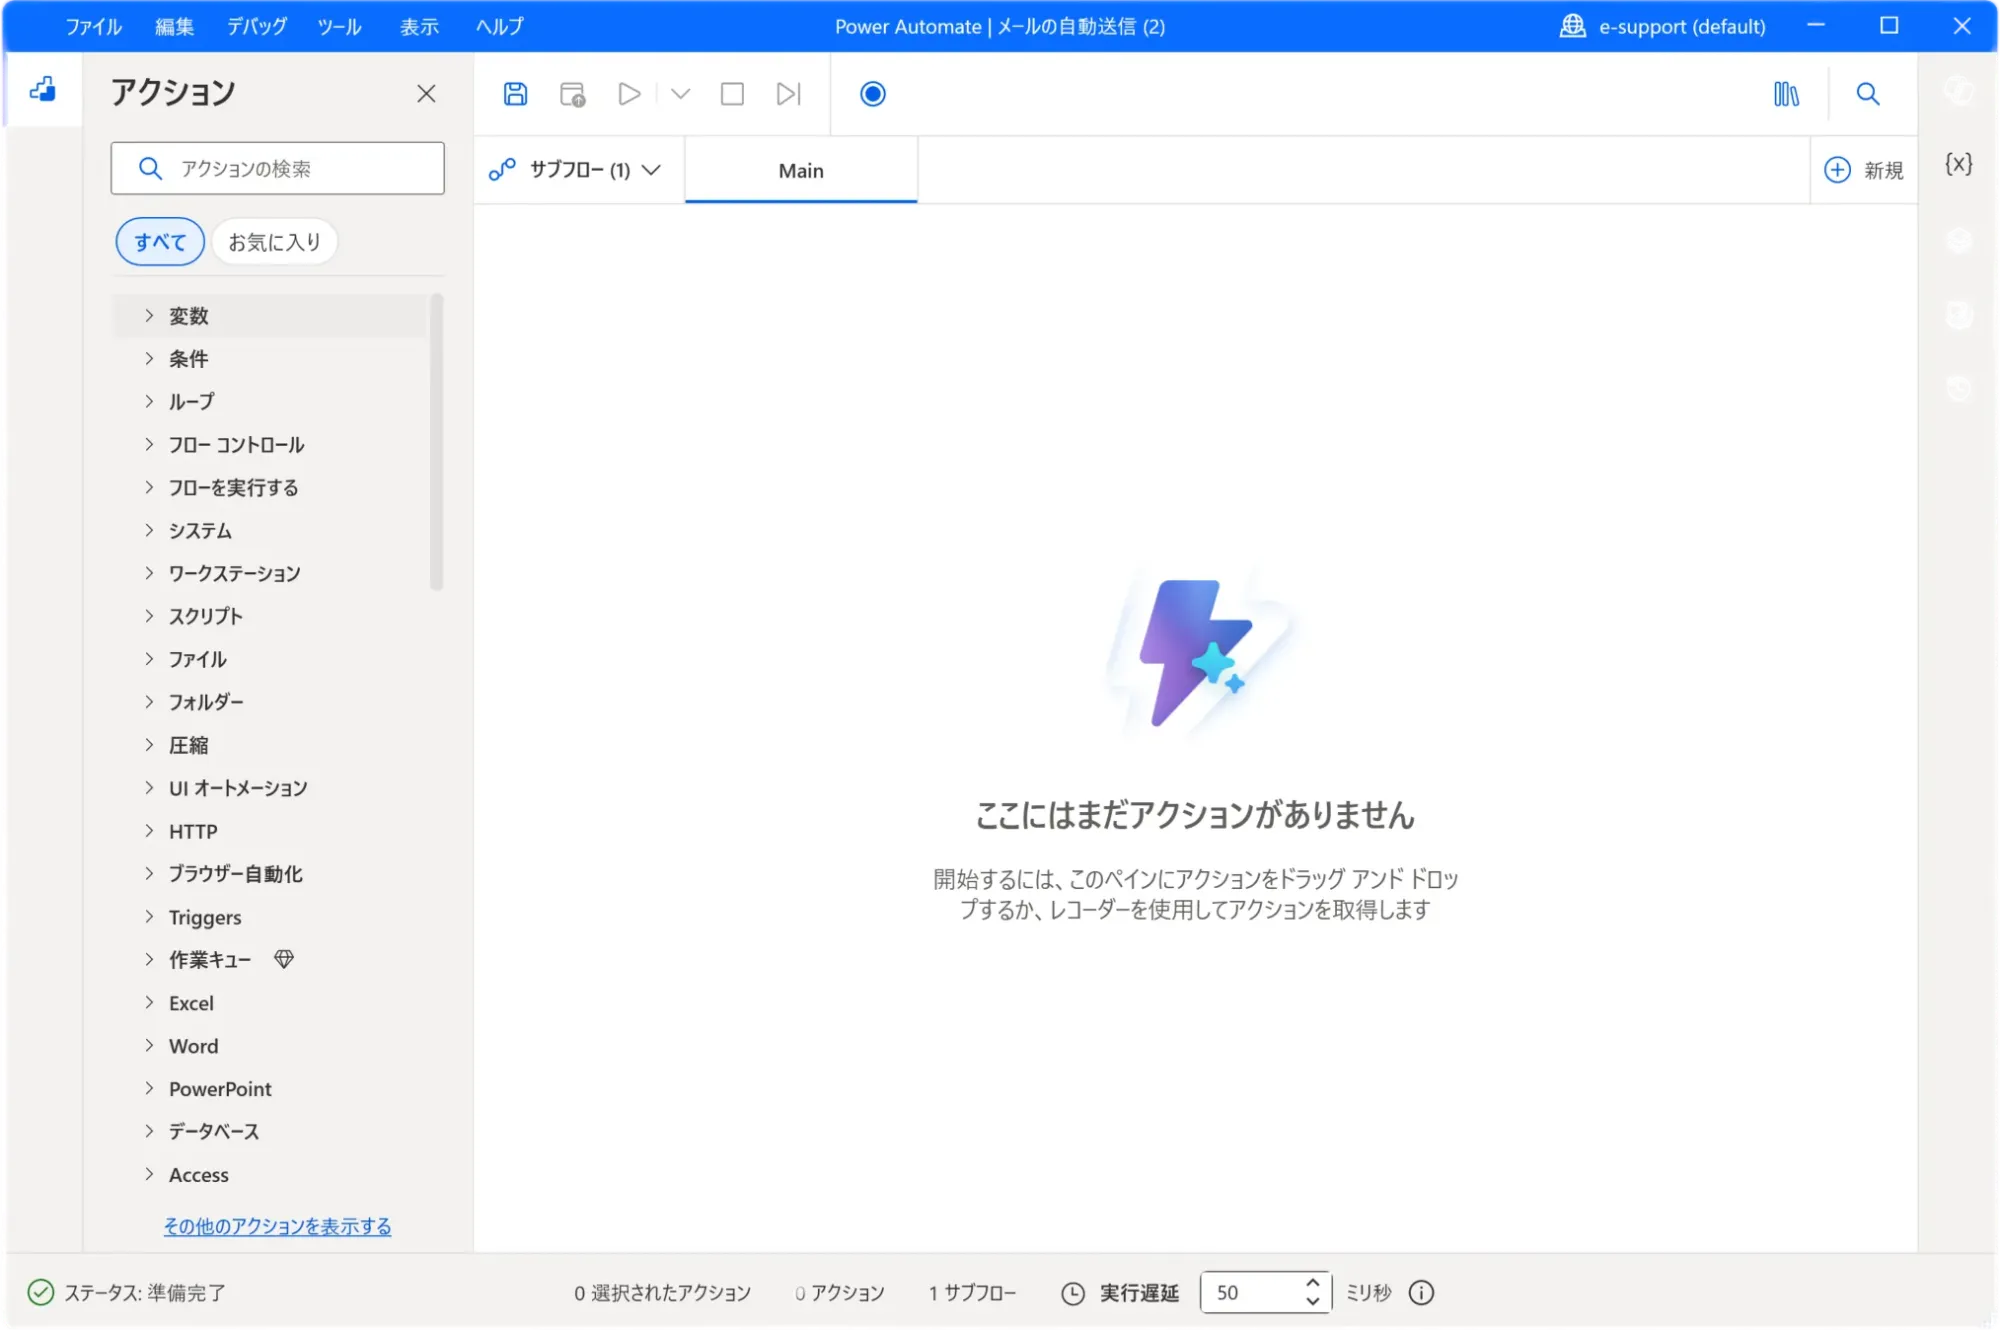Screen dimensions: 2000x1330
Task: Open the ヘルプ menu
Action: pyautogui.click(x=499, y=27)
